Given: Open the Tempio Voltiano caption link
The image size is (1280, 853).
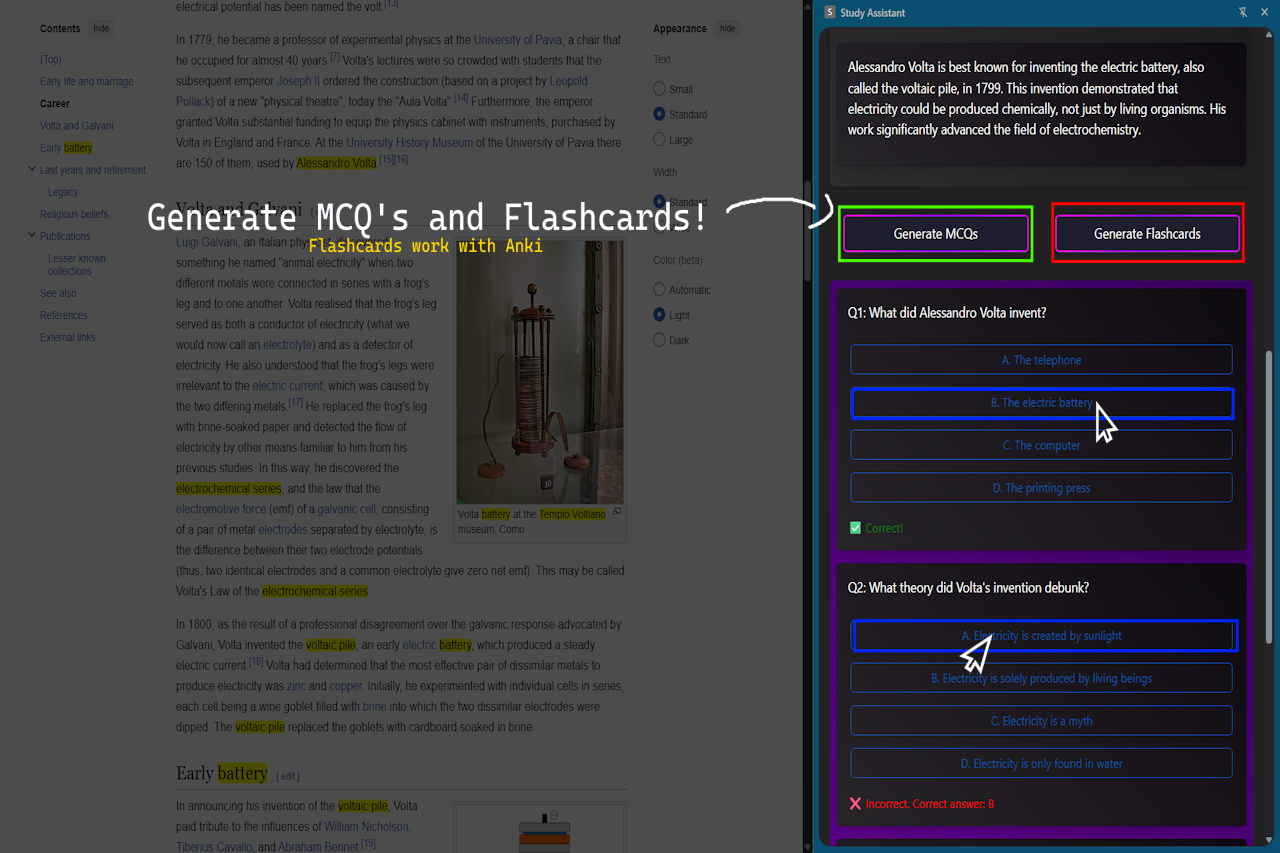Looking at the screenshot, I should pyautogui.click(x=572, y=515).
